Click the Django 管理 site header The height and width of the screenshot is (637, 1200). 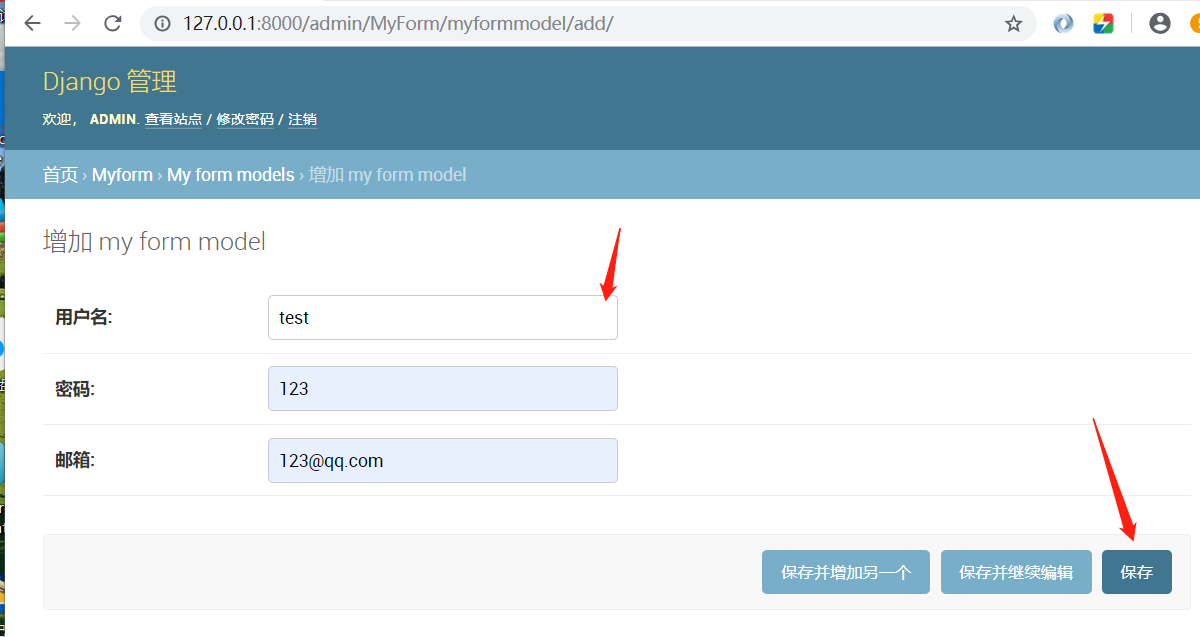click(109, 81)
